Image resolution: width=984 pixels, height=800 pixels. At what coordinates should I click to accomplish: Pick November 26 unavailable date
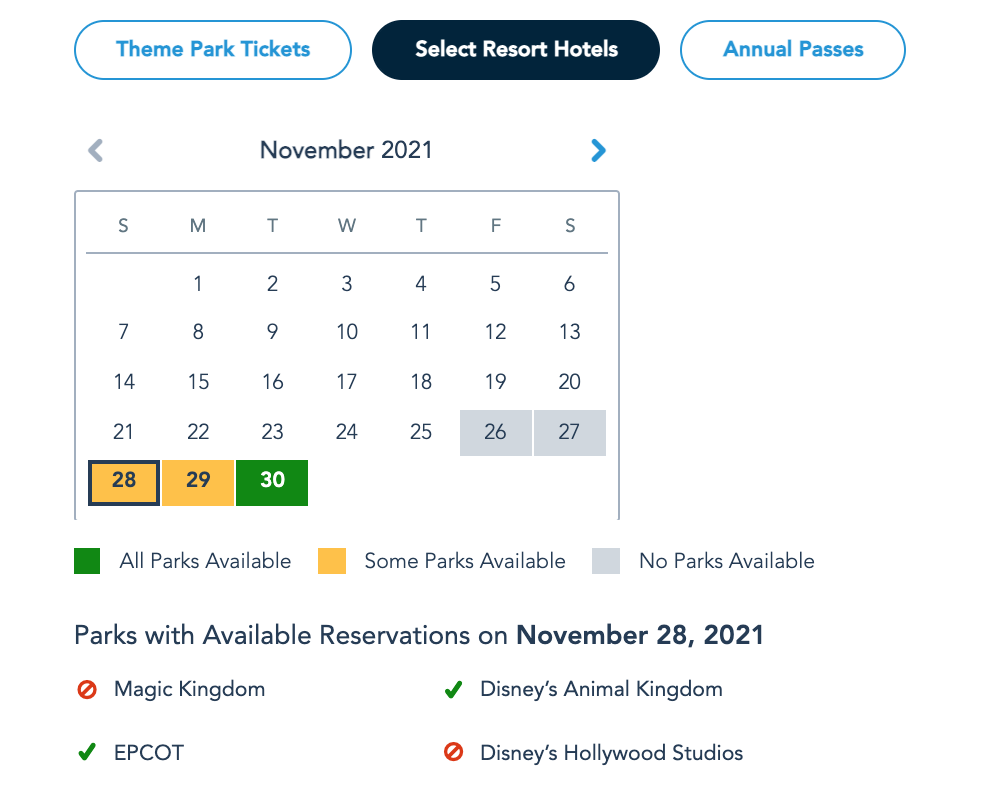click(496, 433)
